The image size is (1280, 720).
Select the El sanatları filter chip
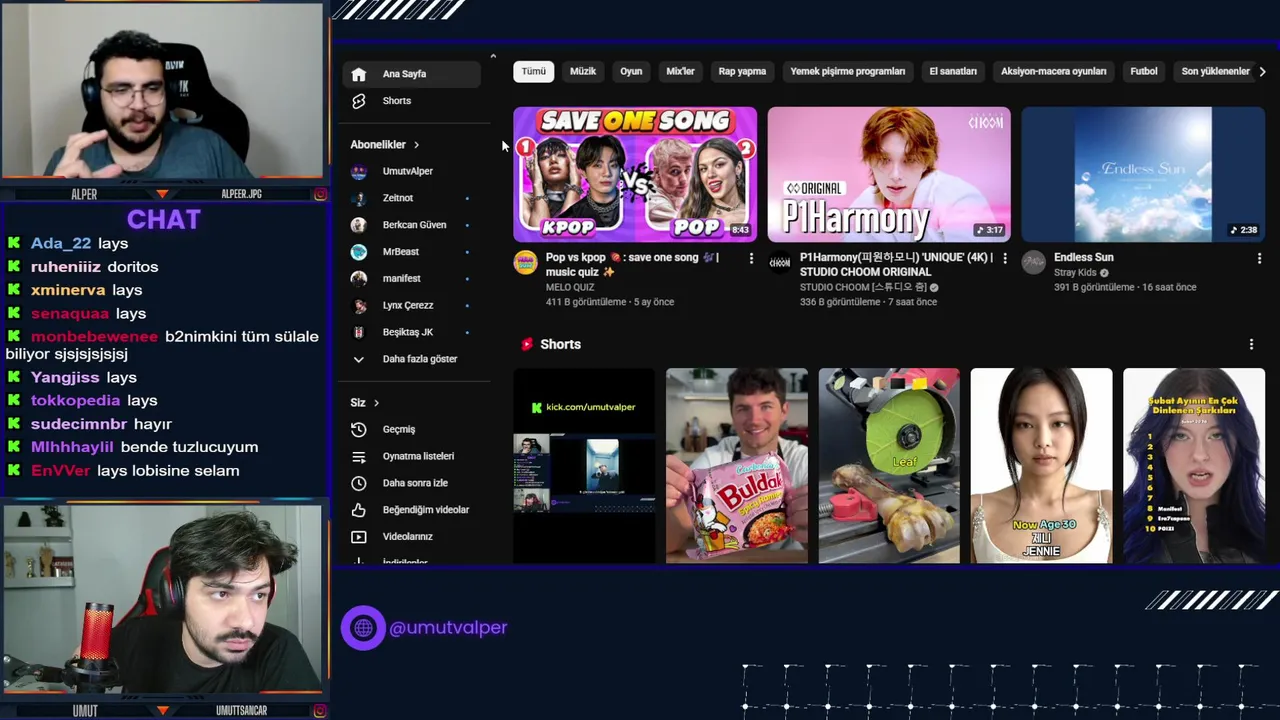coord(953,71)
